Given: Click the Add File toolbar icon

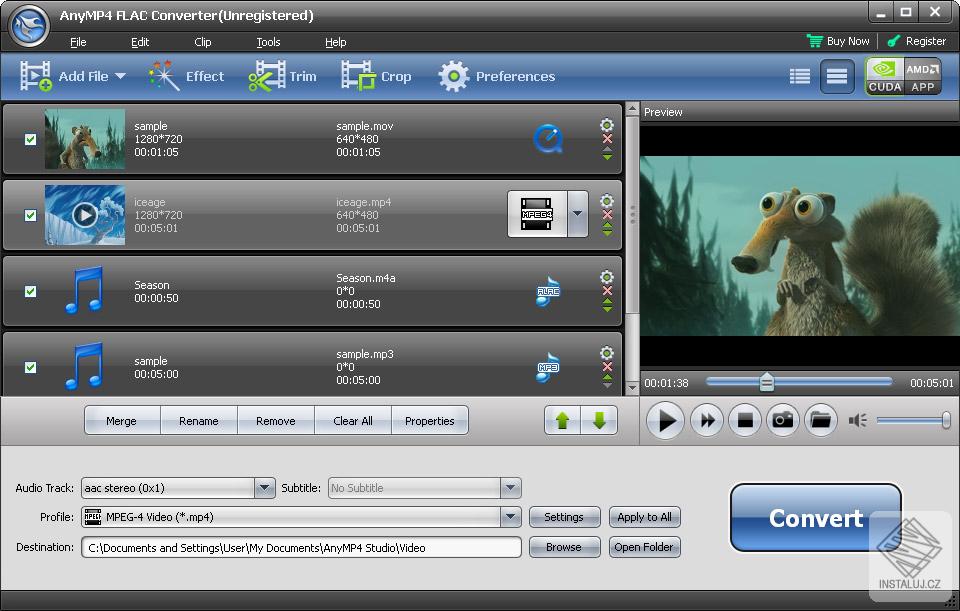Looking at the screenshot, I should coord(36,75).
